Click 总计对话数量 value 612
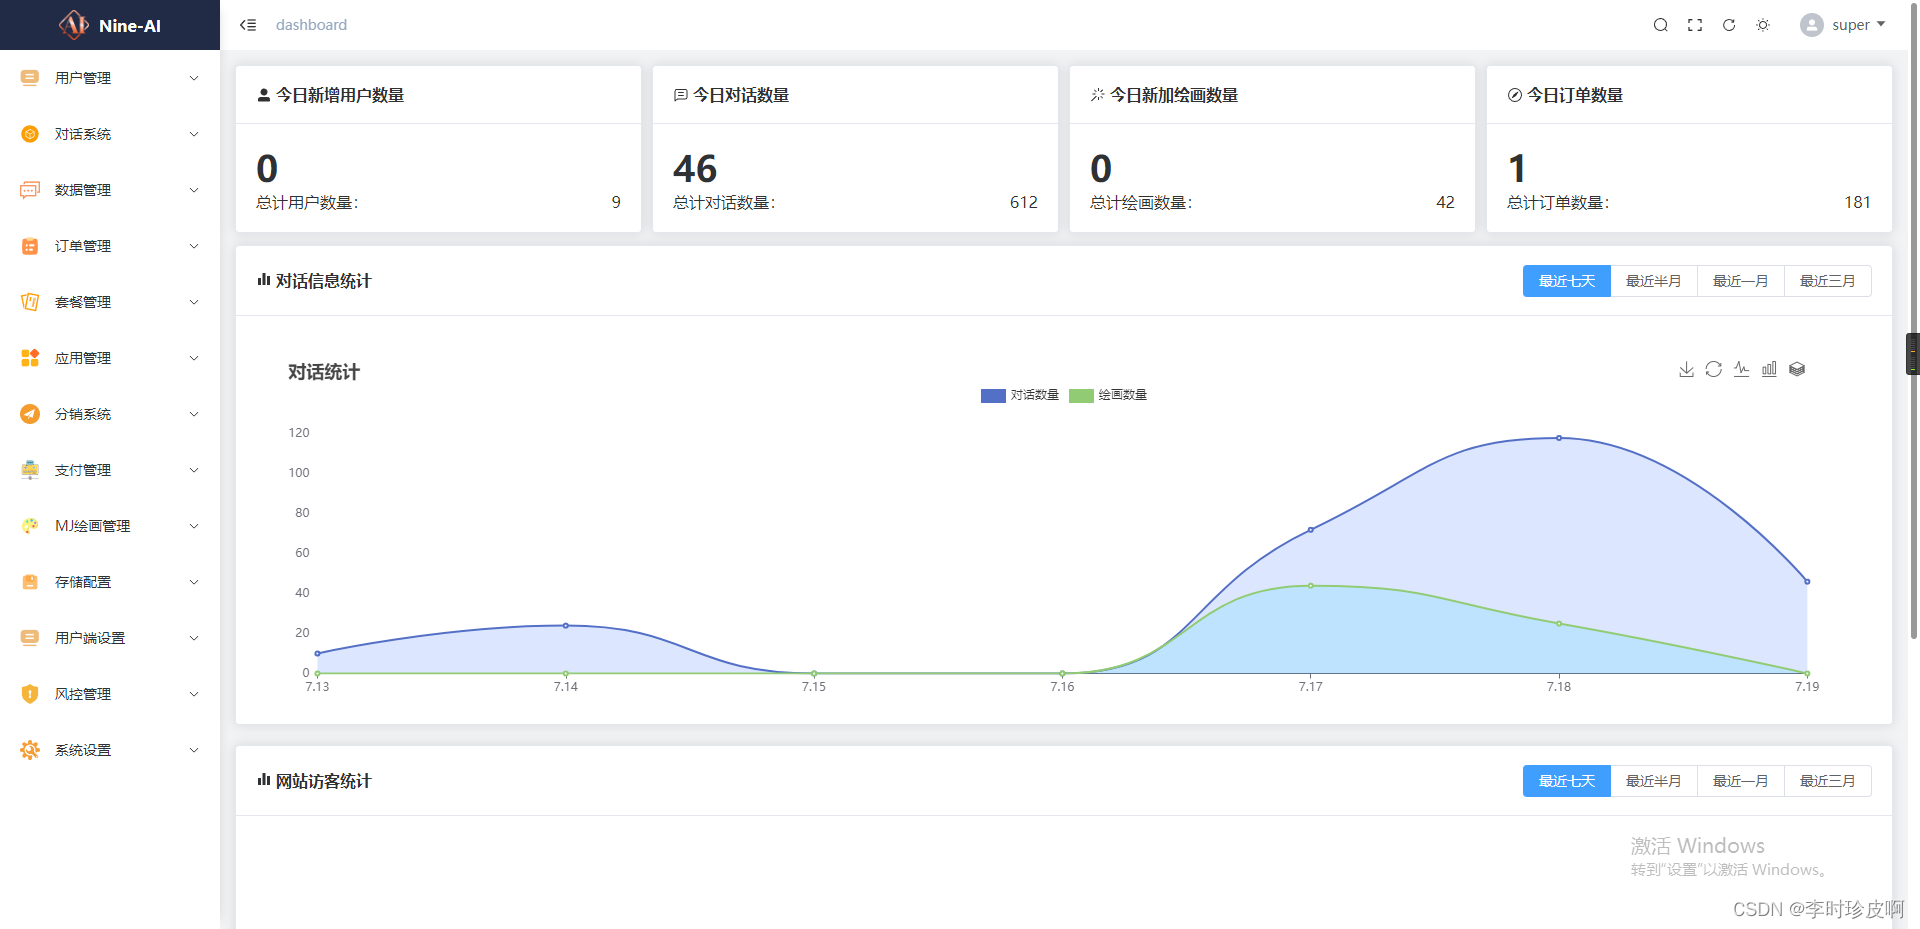Screen dimensions: 1920x929 (x=1024, y=202)
